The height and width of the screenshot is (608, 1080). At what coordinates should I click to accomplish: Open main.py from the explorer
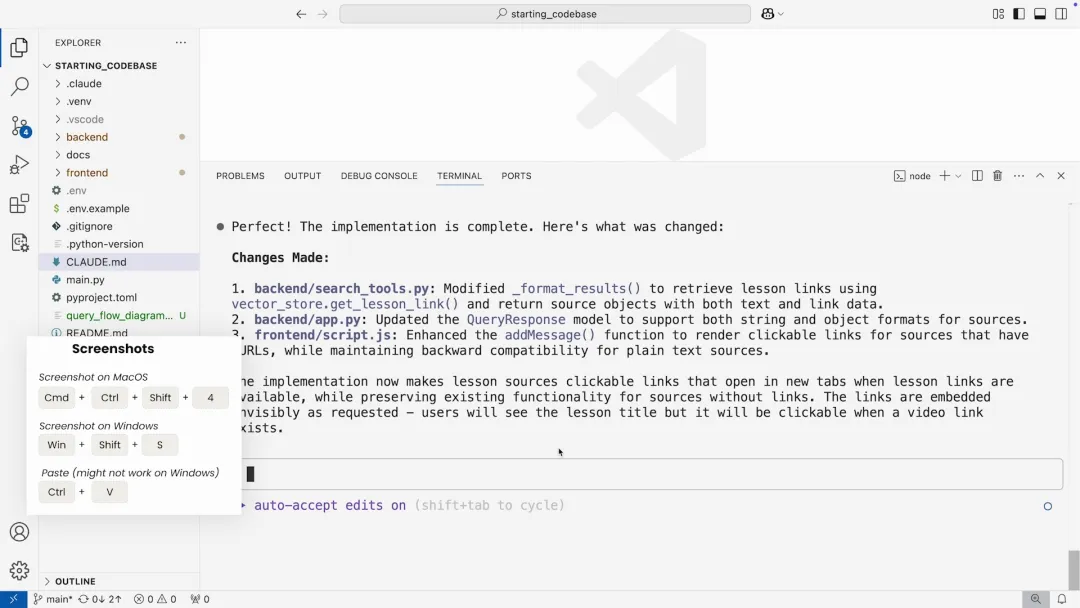tap(85, 280)
